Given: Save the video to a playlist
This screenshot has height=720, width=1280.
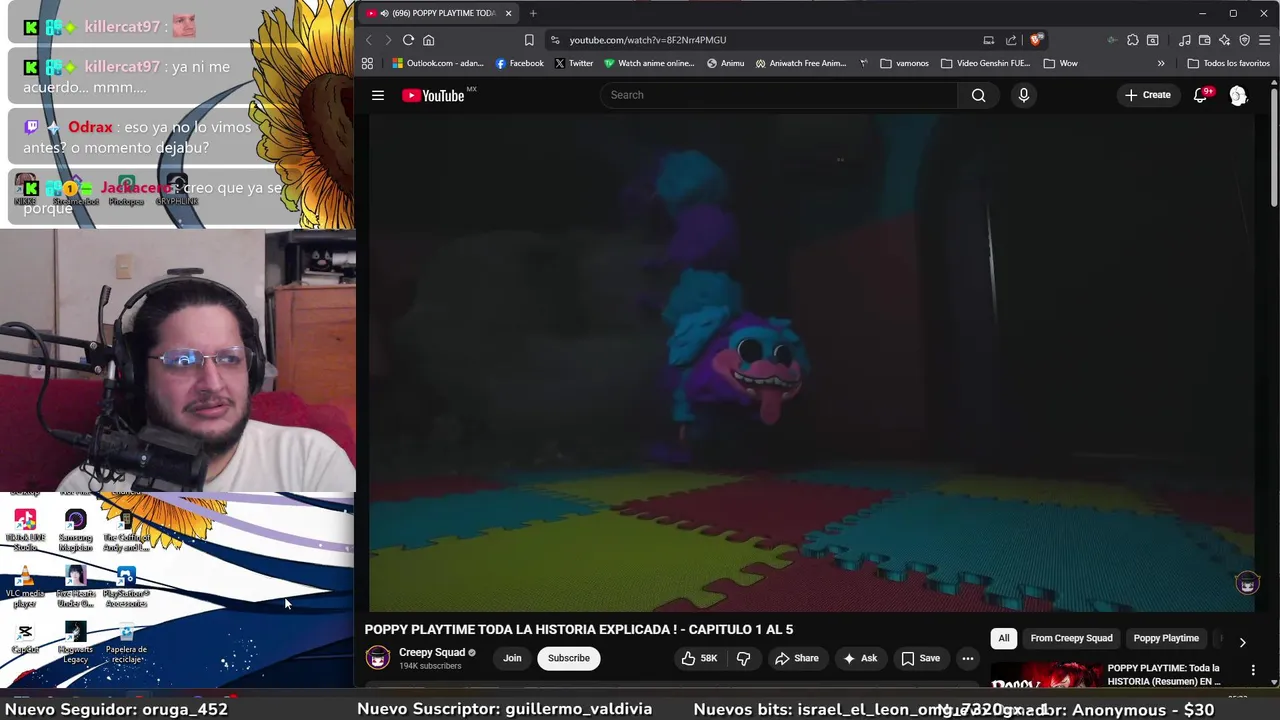Looking at the screenshot, I should click(921, 658).
